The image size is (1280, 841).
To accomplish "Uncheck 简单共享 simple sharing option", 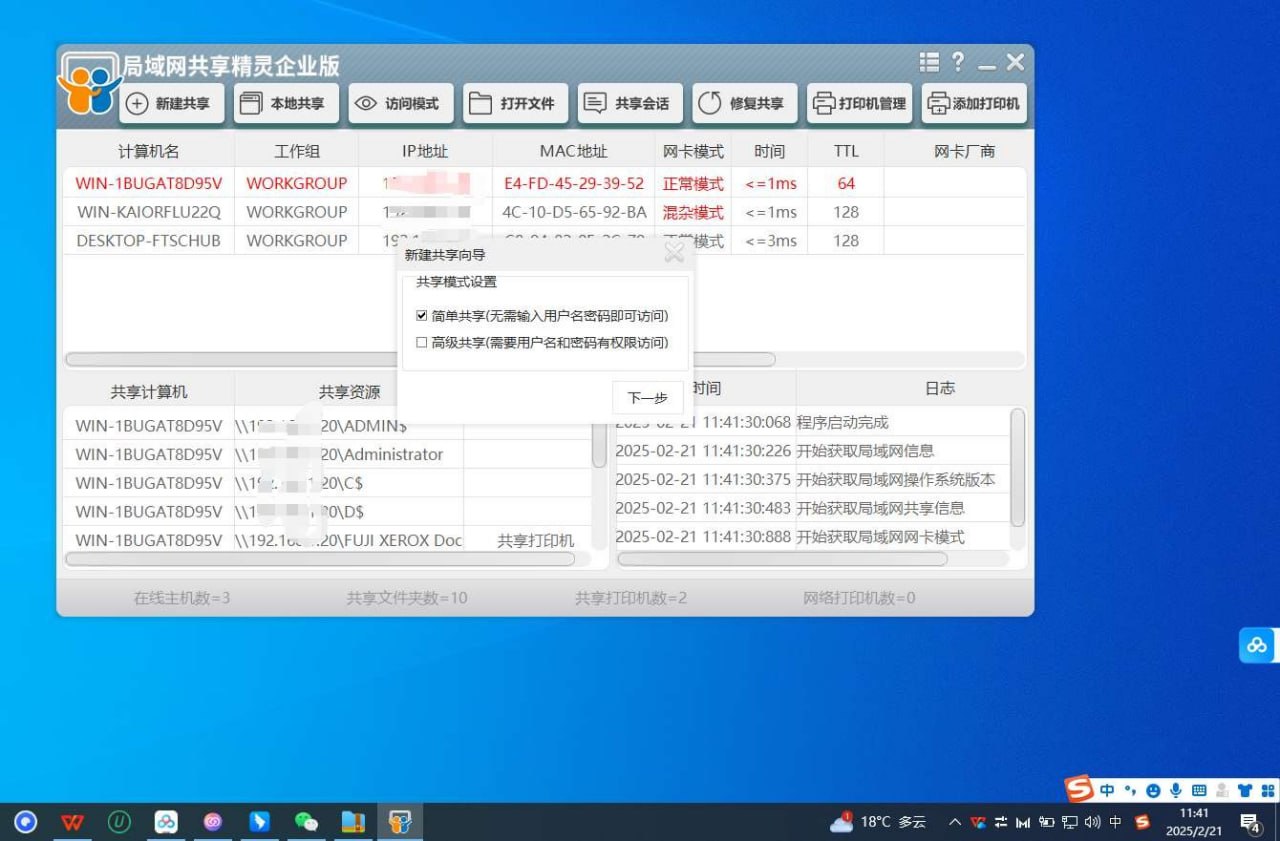I will (x=421, y=315).
